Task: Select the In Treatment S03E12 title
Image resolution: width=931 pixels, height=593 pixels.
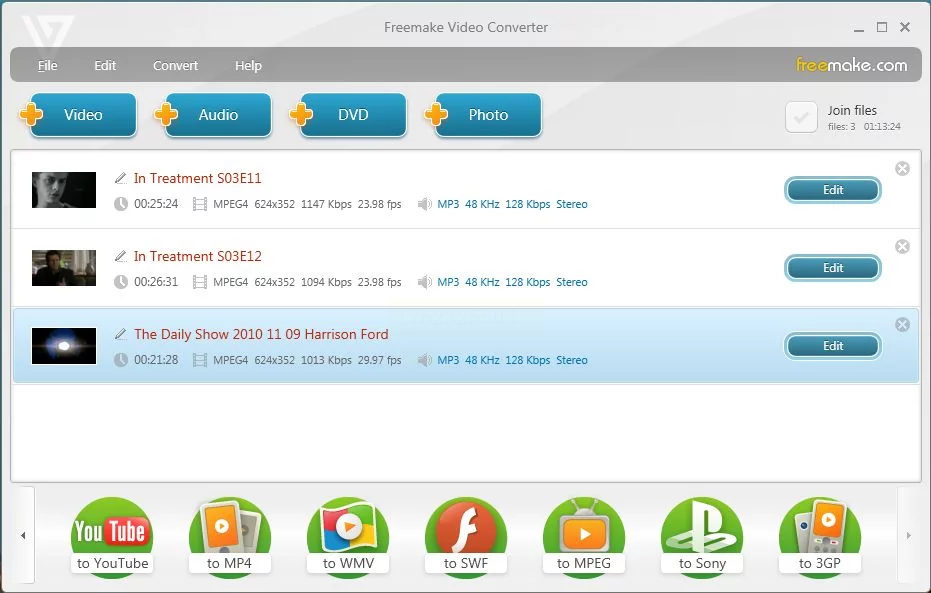Action: [x=198, y=256]
